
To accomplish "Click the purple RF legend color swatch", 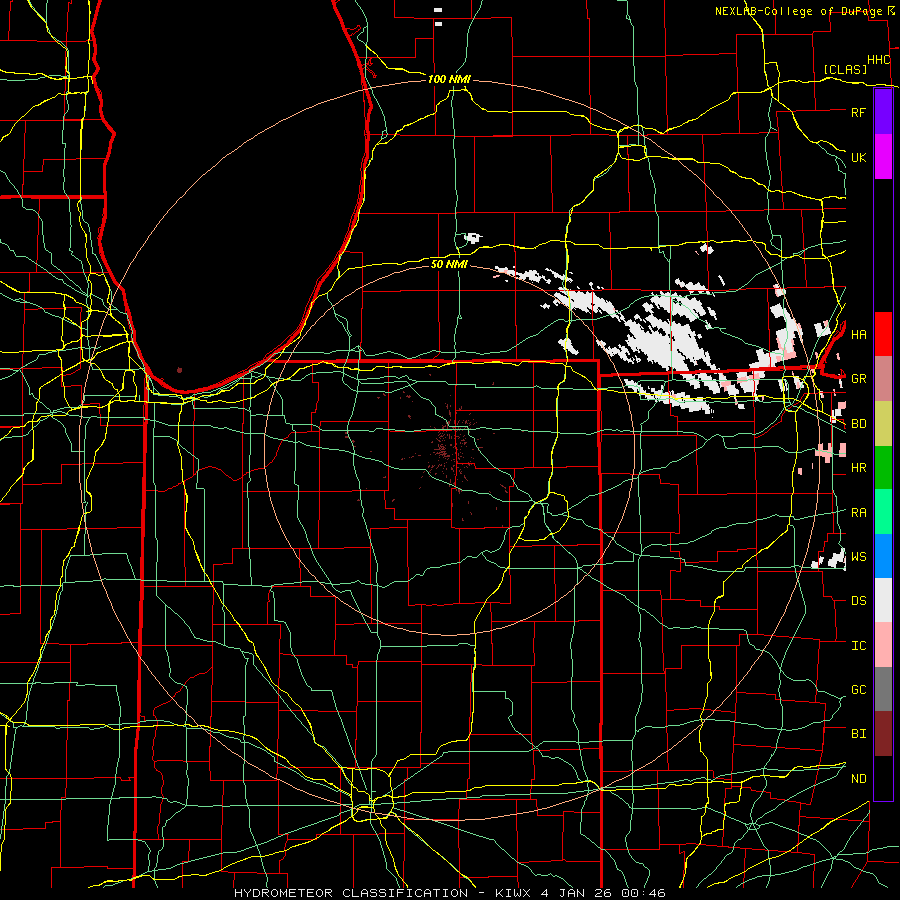I will click(883, 112).
